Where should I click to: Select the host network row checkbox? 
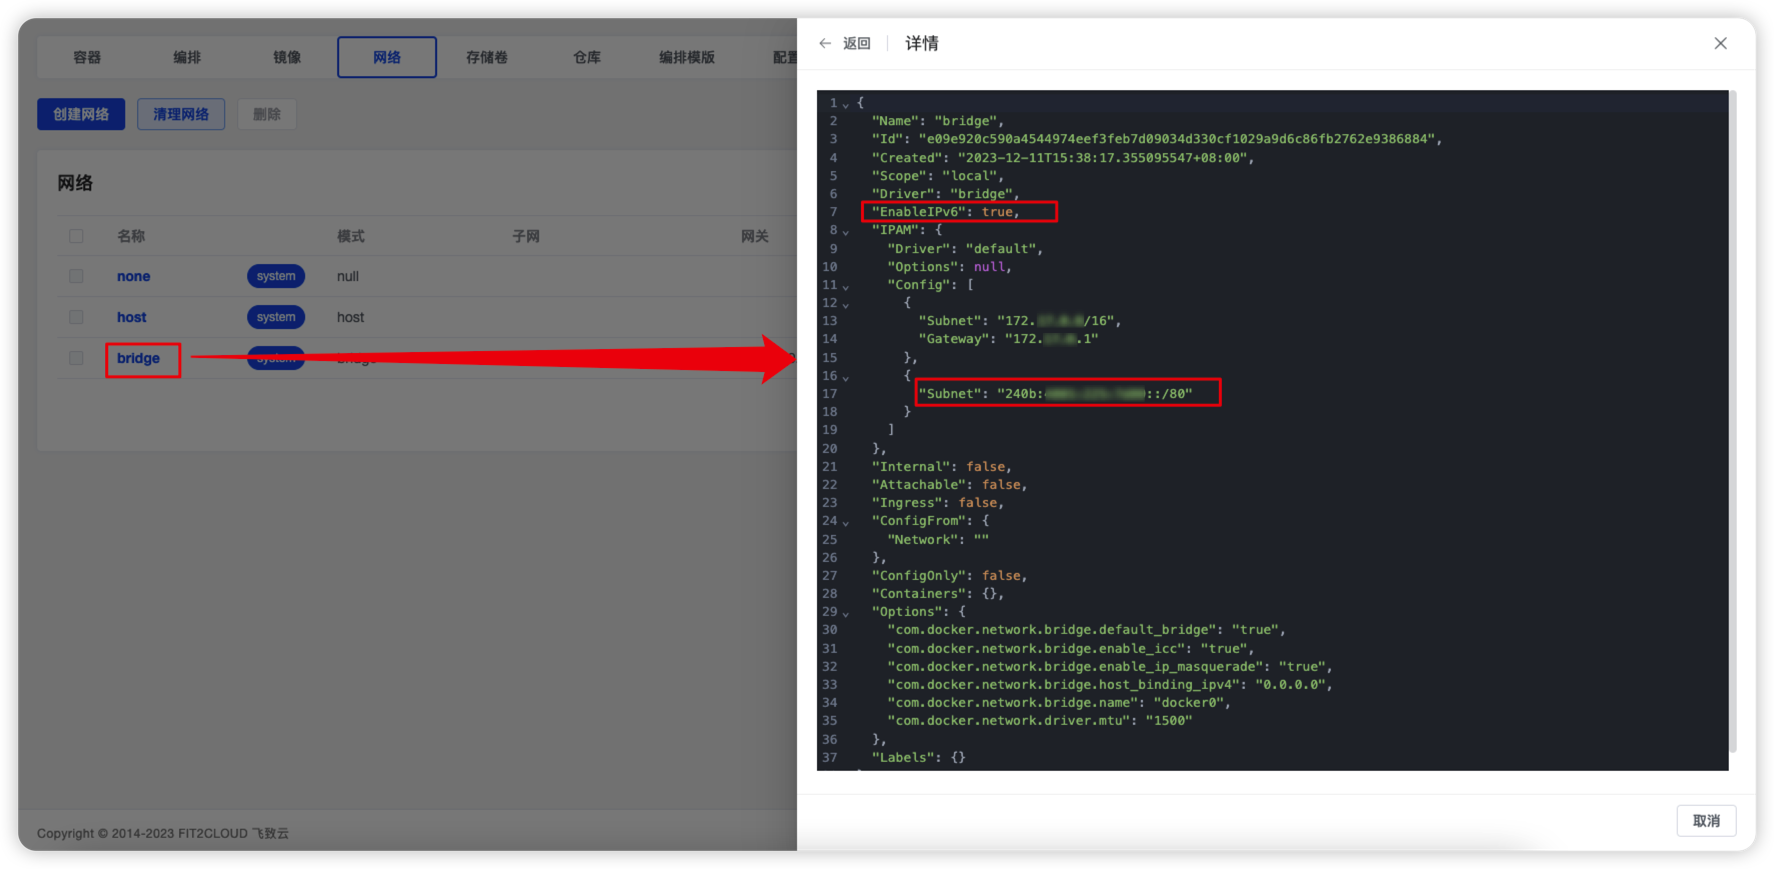click(76, 317)
